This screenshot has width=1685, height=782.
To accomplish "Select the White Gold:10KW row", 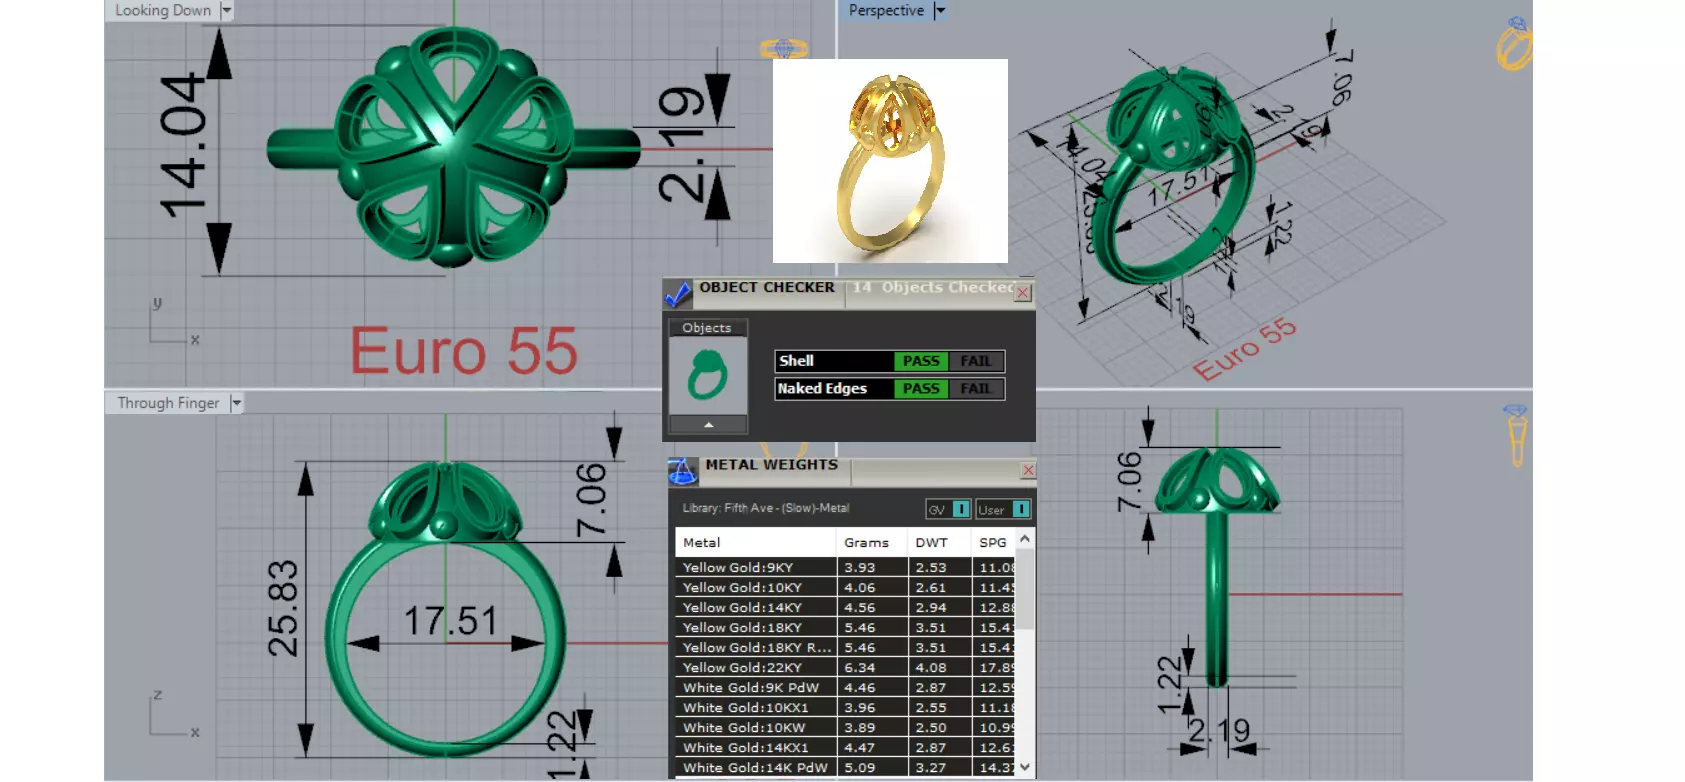I will tap(846, 727).
